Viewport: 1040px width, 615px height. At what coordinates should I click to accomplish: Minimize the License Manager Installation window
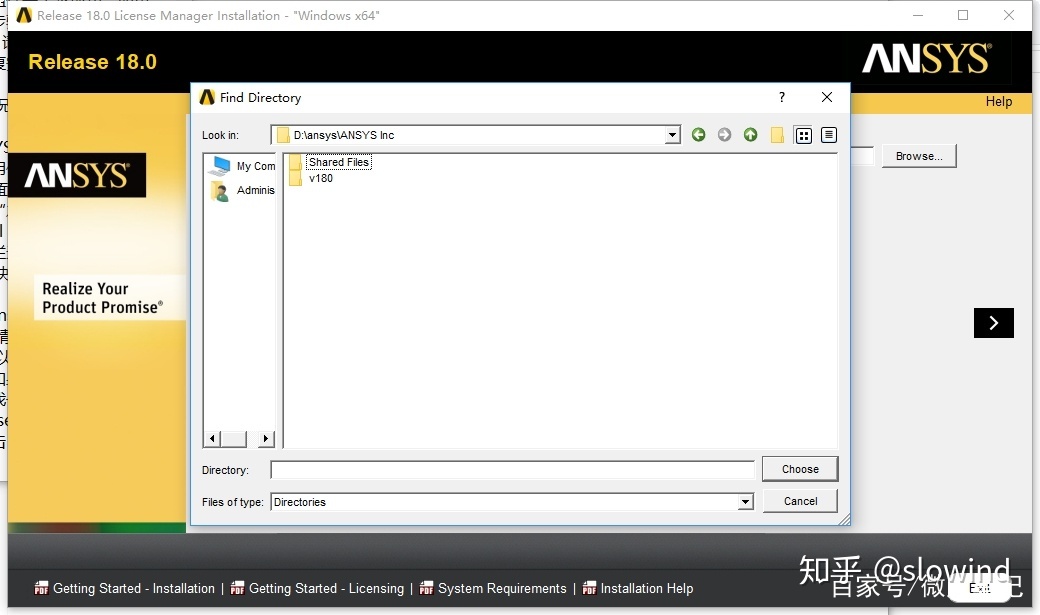(x=918, y=15)
